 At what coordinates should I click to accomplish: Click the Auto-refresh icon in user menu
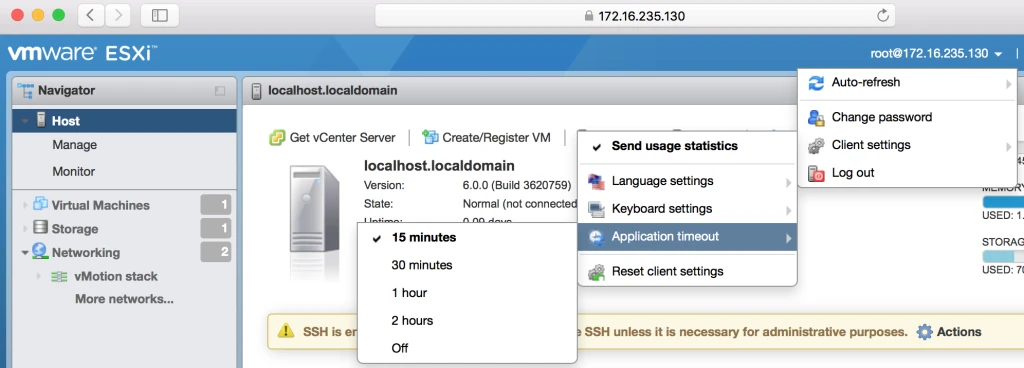pos(816,83)
